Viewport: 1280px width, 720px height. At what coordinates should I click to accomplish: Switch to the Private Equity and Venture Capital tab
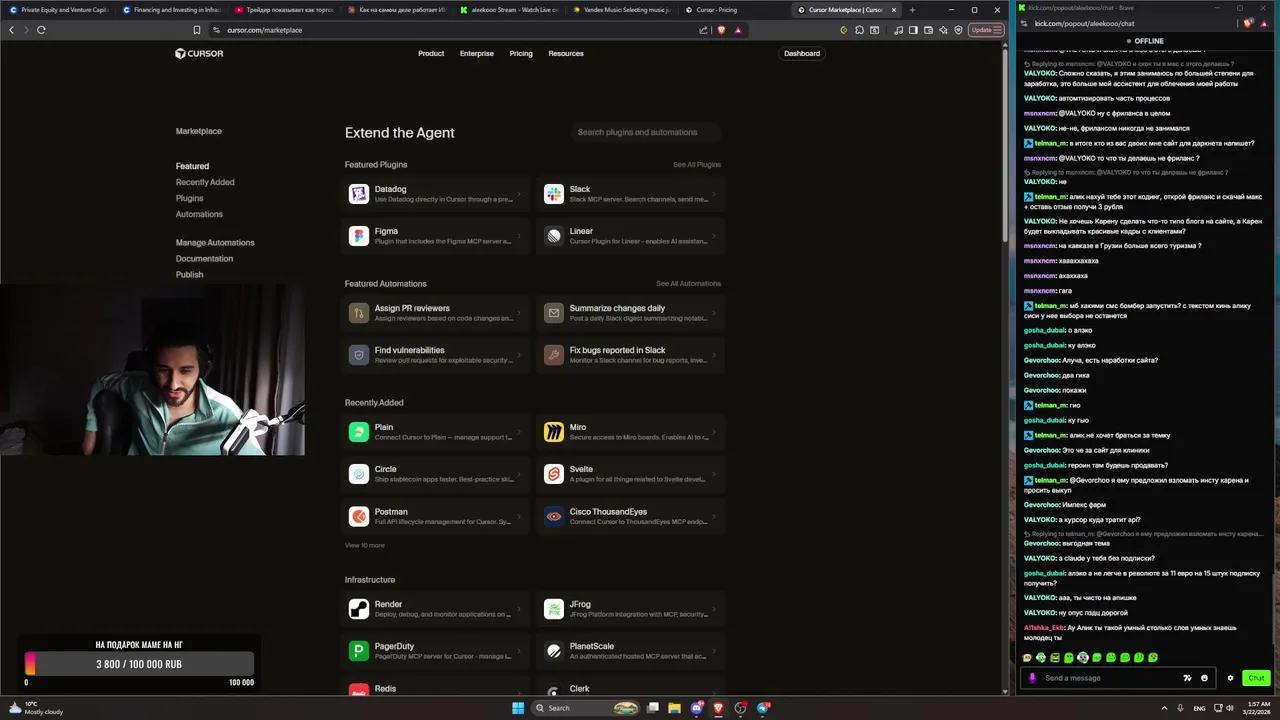(x=60, y=10)
